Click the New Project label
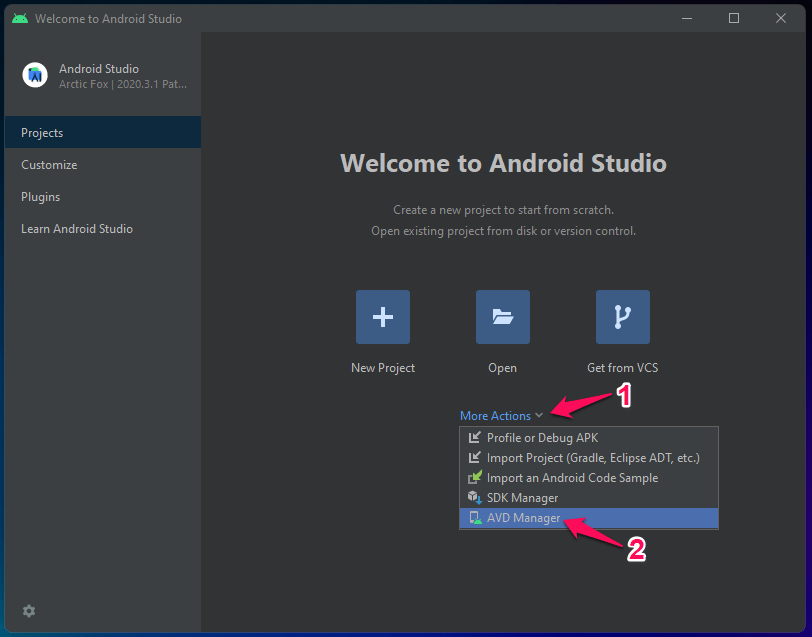Image resolution: width=812 pixels, height=637 pixels. (383, 368)
